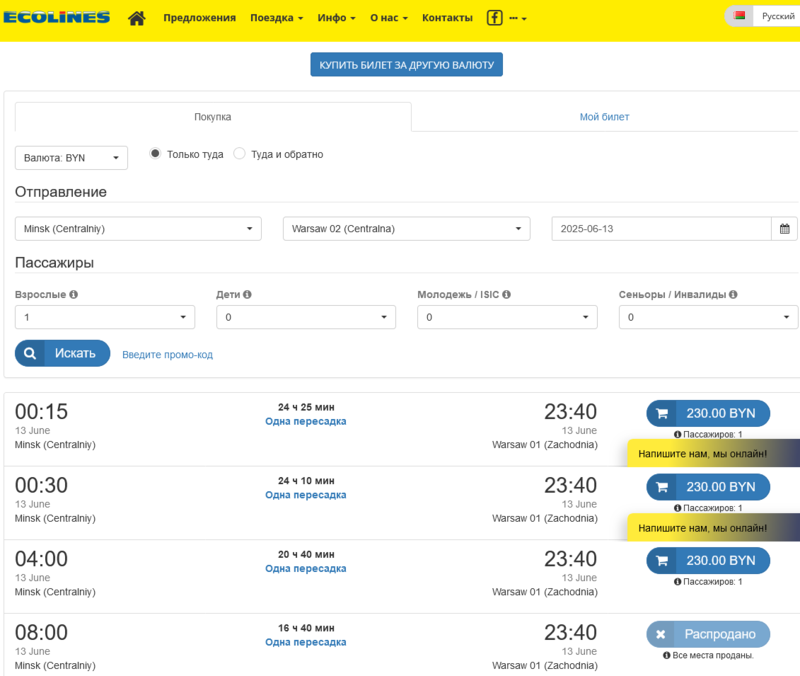Expand the Minsk (Centralniy) departure dropdown

click(x=138, y=229)
